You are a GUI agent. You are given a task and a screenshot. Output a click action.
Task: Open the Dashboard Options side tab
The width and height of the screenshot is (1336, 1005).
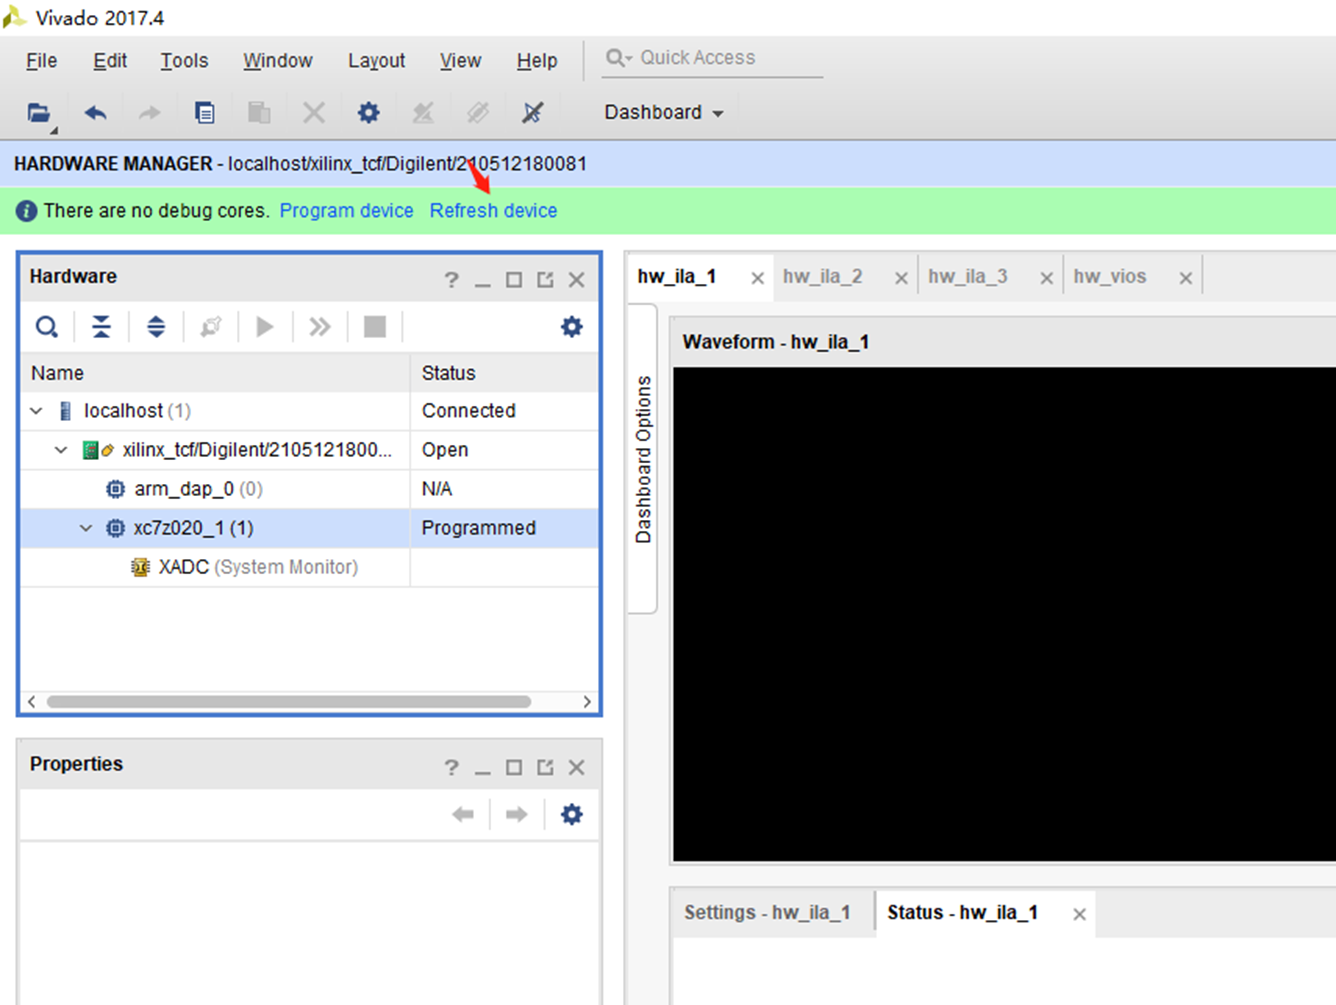[x=643, y=460]
